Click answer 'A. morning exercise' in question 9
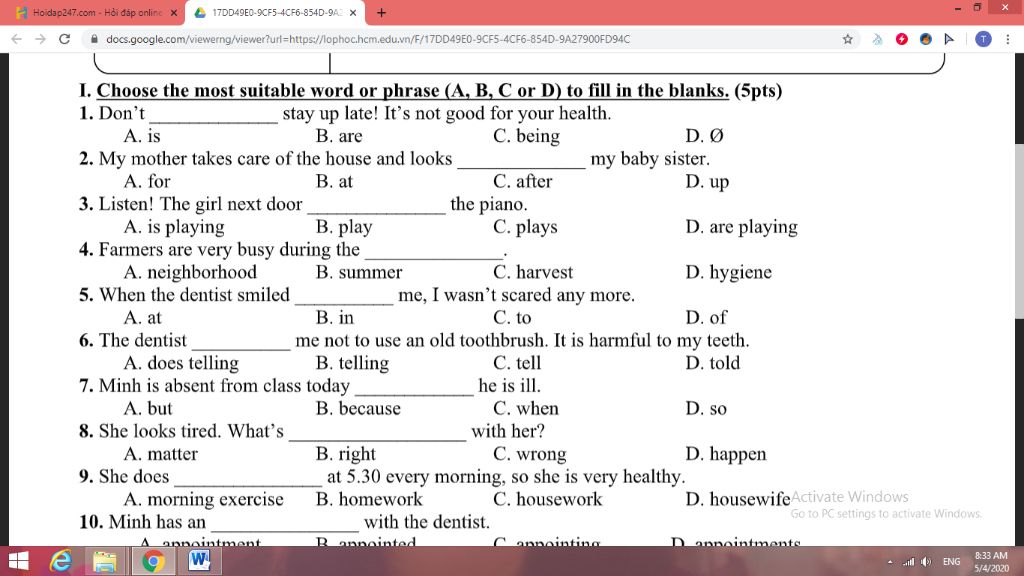The height and width of the screenshot is (576, 1024). click(204, 499)
